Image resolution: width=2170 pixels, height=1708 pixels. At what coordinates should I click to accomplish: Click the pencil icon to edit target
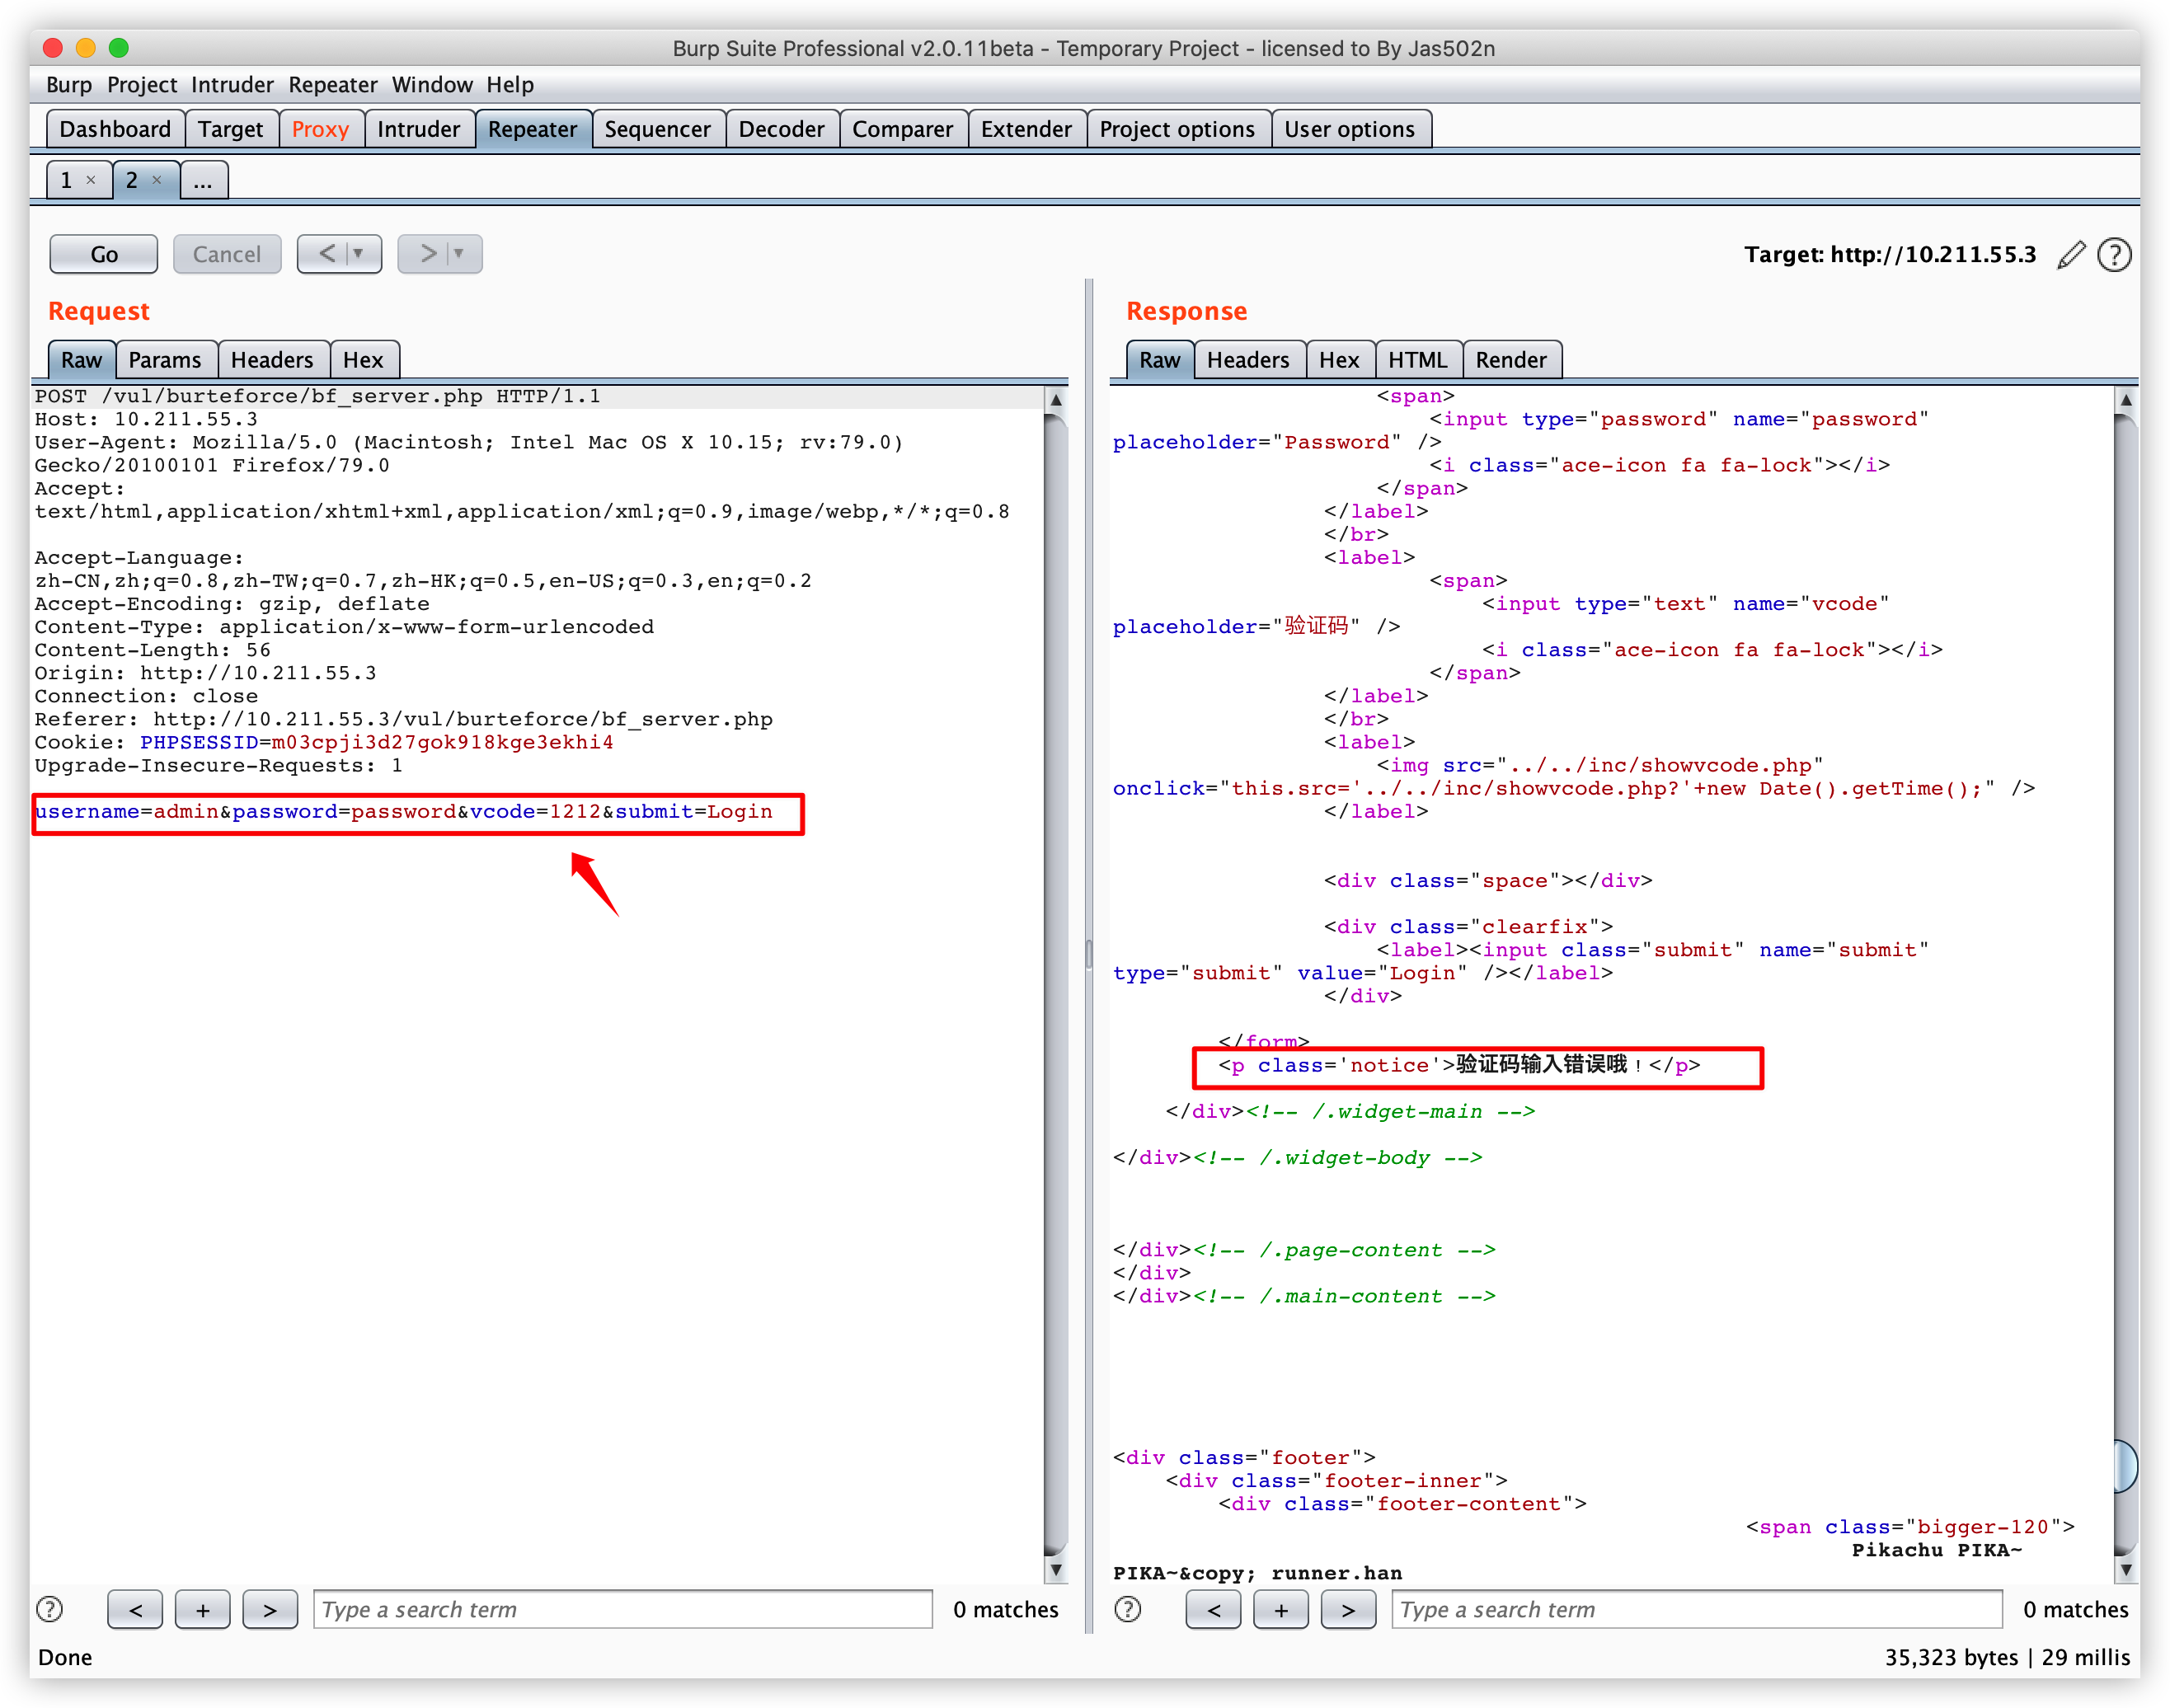coord(2071,255)
